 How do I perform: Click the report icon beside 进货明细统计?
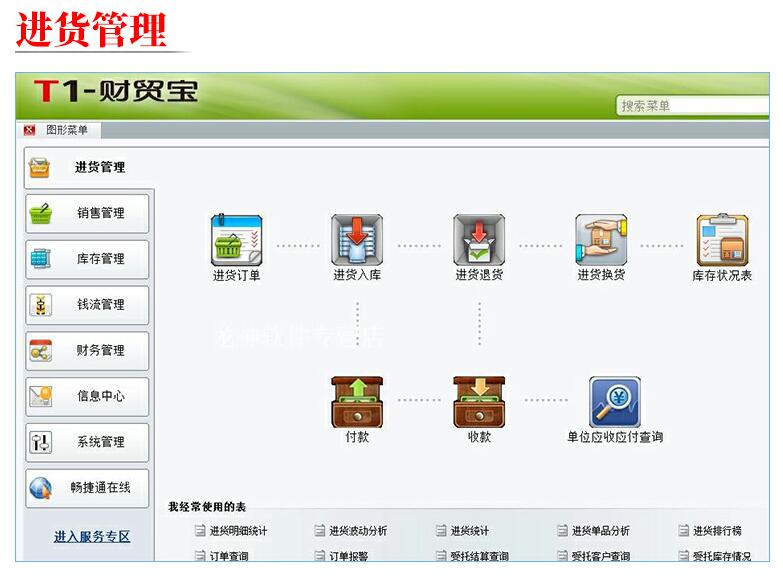[200, 531]
